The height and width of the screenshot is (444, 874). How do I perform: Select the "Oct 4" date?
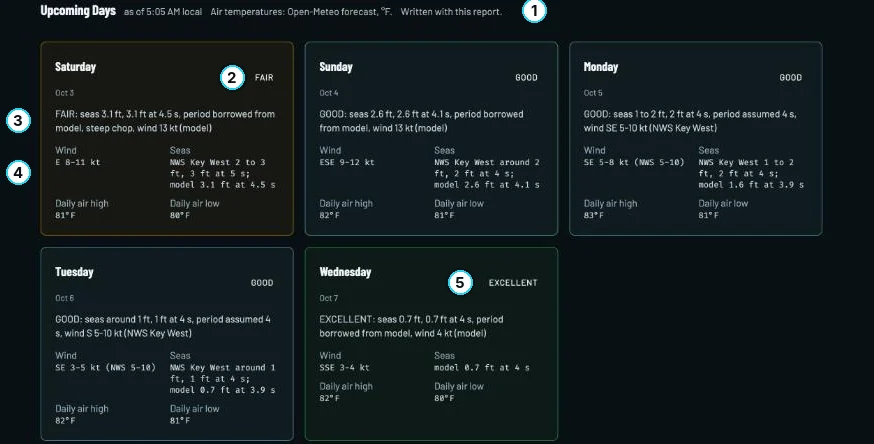click(x=328, y=93)
